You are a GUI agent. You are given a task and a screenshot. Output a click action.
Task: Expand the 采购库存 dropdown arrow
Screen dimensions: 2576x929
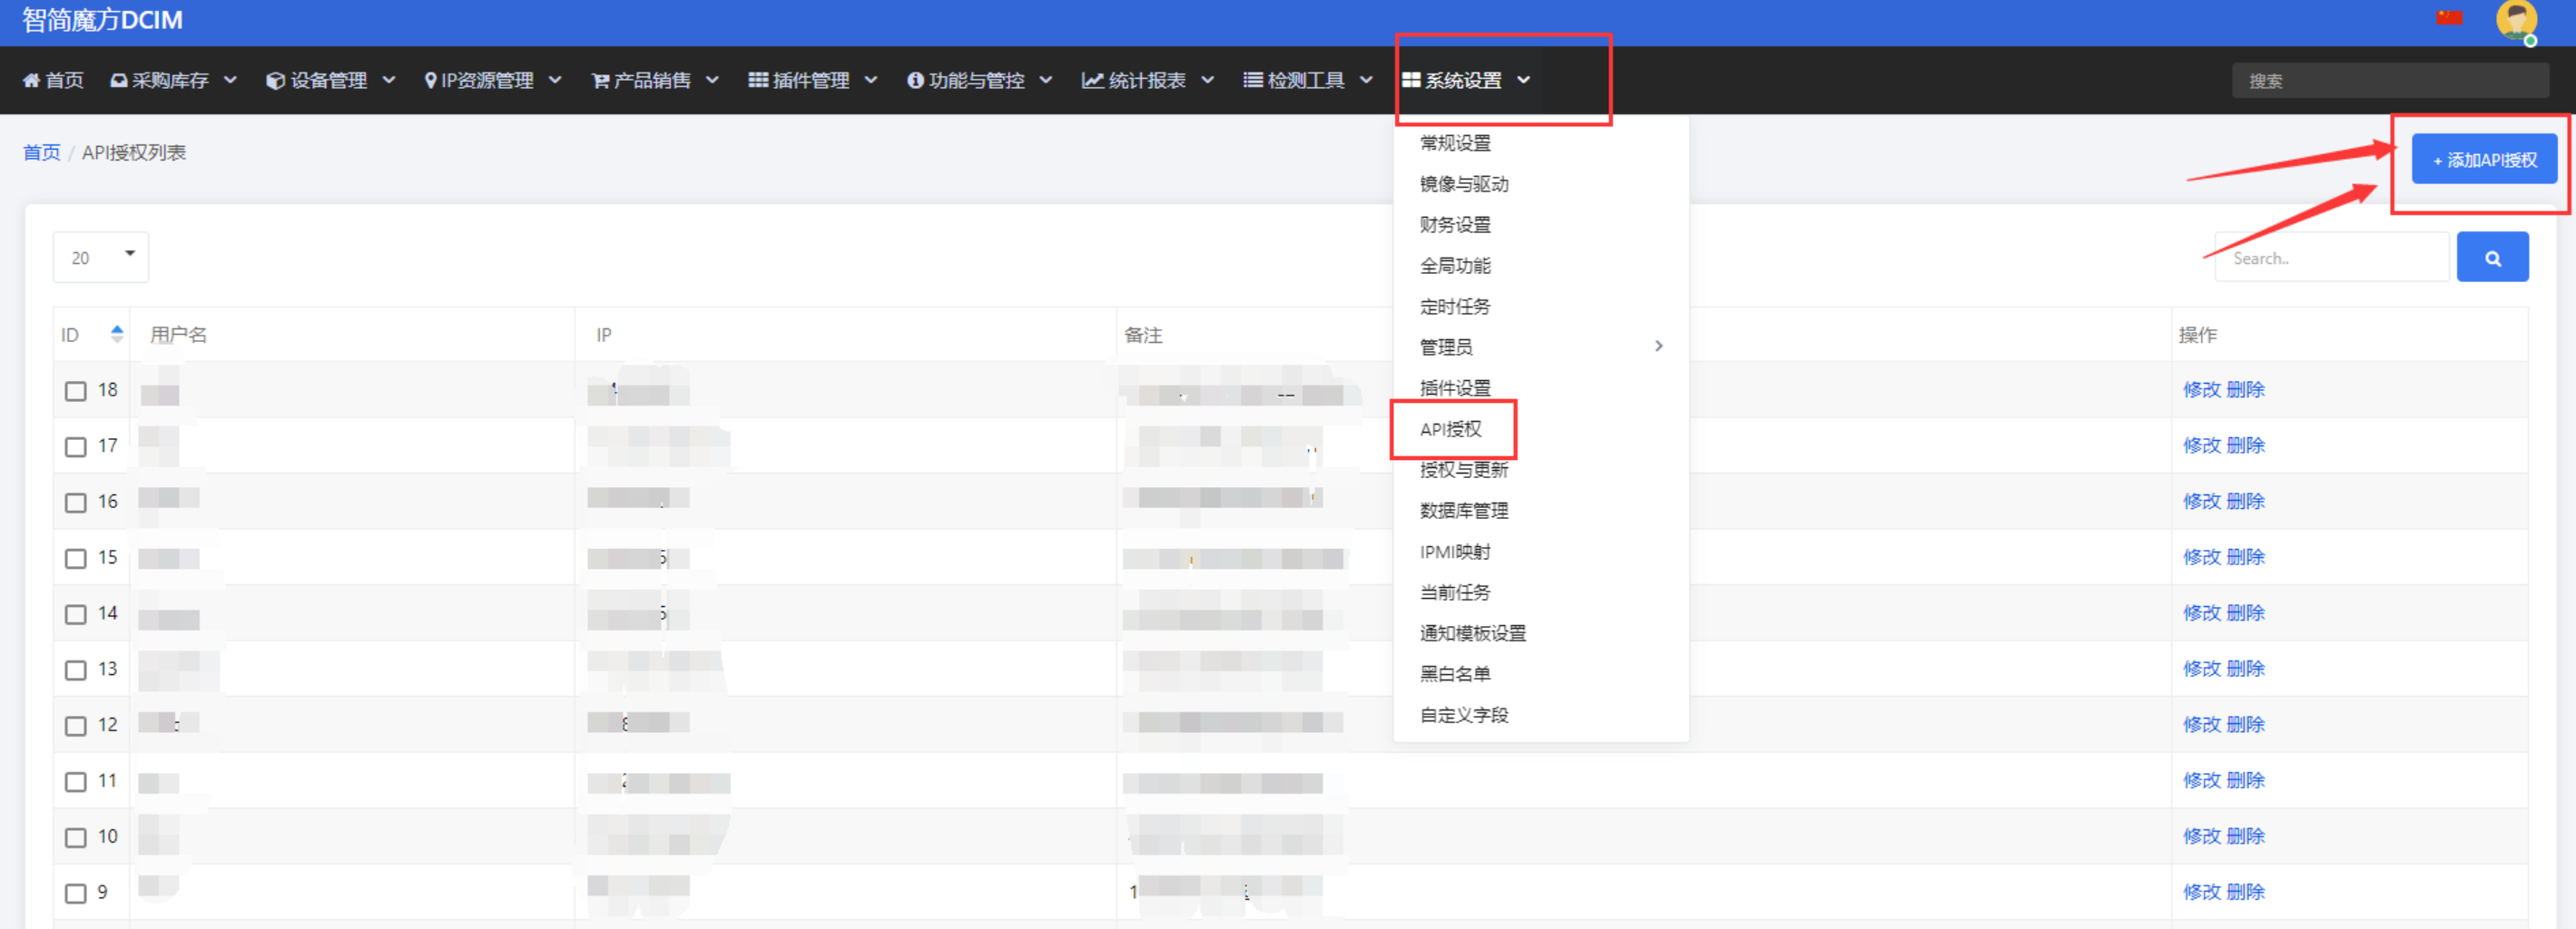(230, 80)
